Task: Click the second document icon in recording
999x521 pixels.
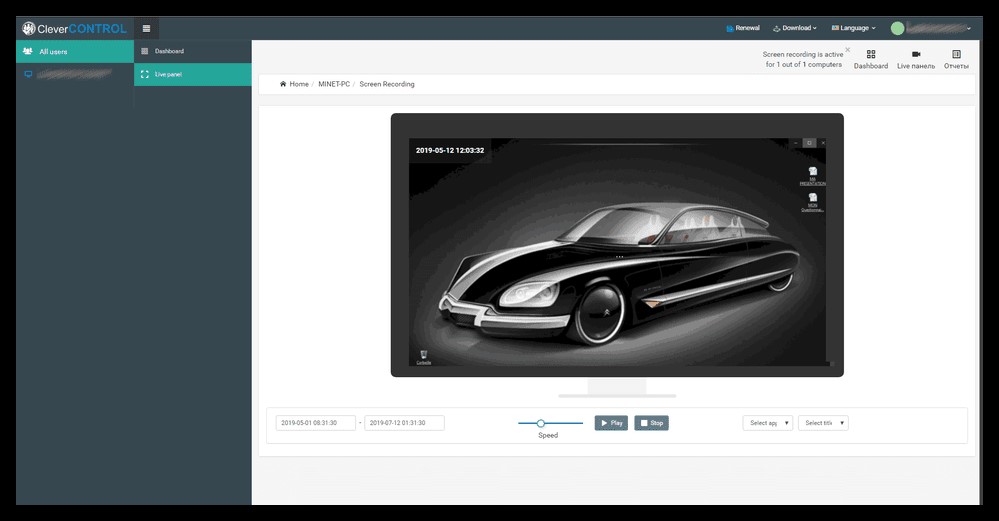Action: [x=812, y=202]
